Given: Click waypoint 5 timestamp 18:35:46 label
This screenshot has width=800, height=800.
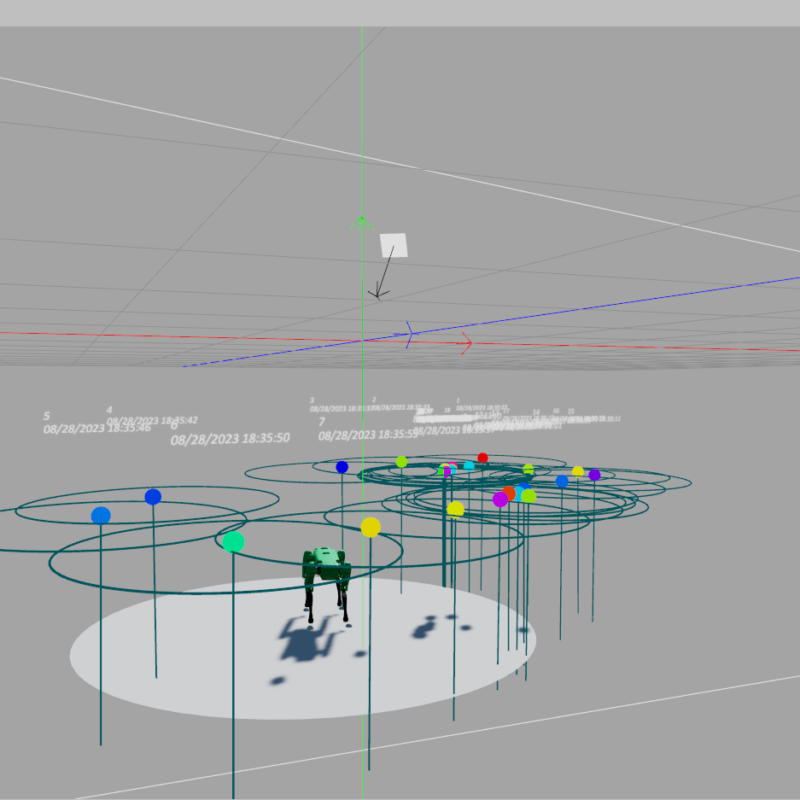Looking at the screenshot, I should (x=97, y=428).
